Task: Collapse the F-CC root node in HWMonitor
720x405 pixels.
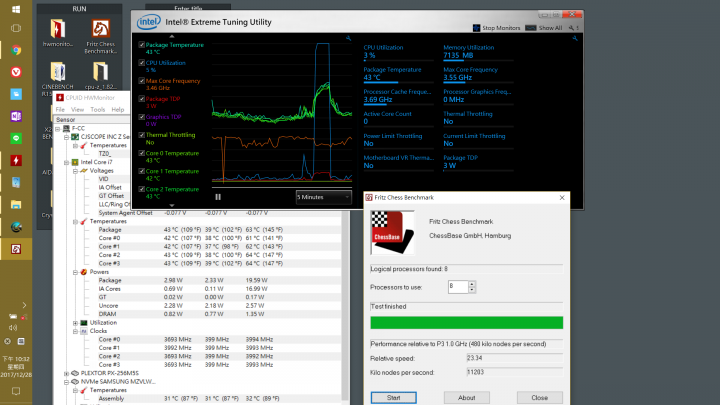Action: 58,129
